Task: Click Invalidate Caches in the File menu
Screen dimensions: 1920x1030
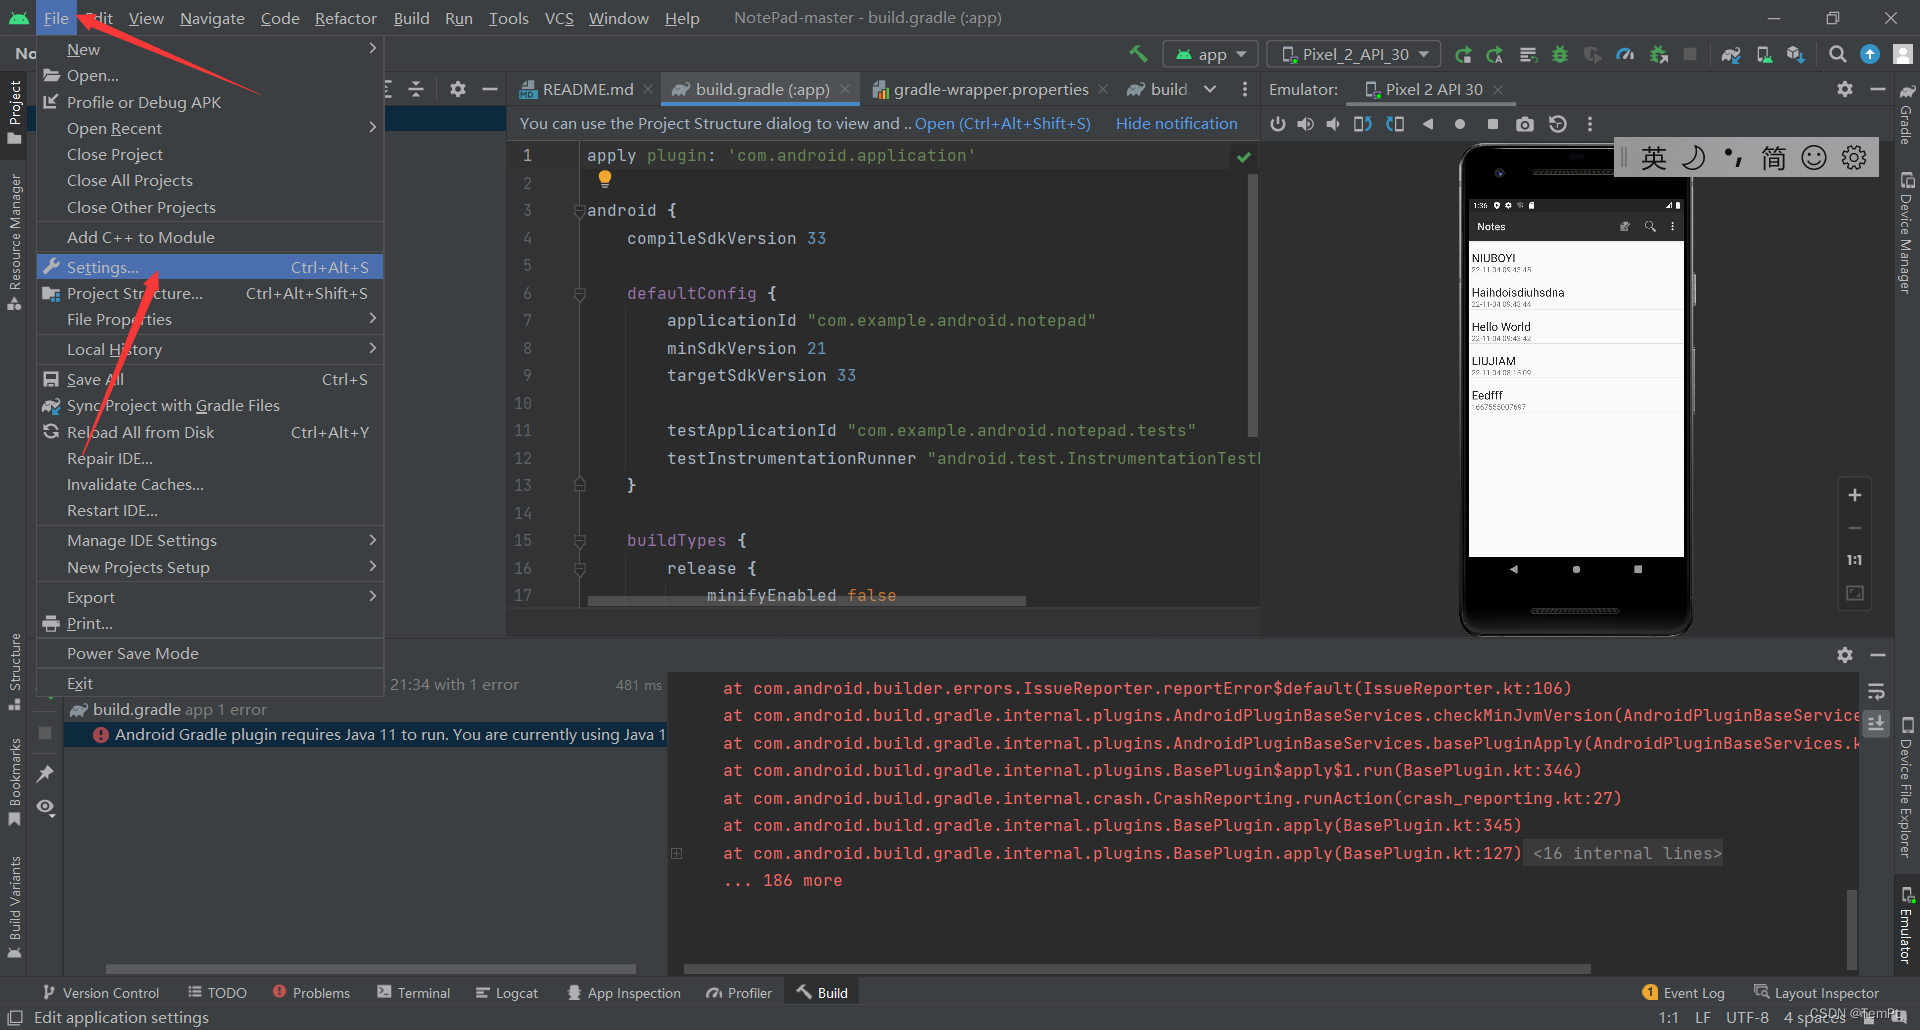Action: (135, 484)
